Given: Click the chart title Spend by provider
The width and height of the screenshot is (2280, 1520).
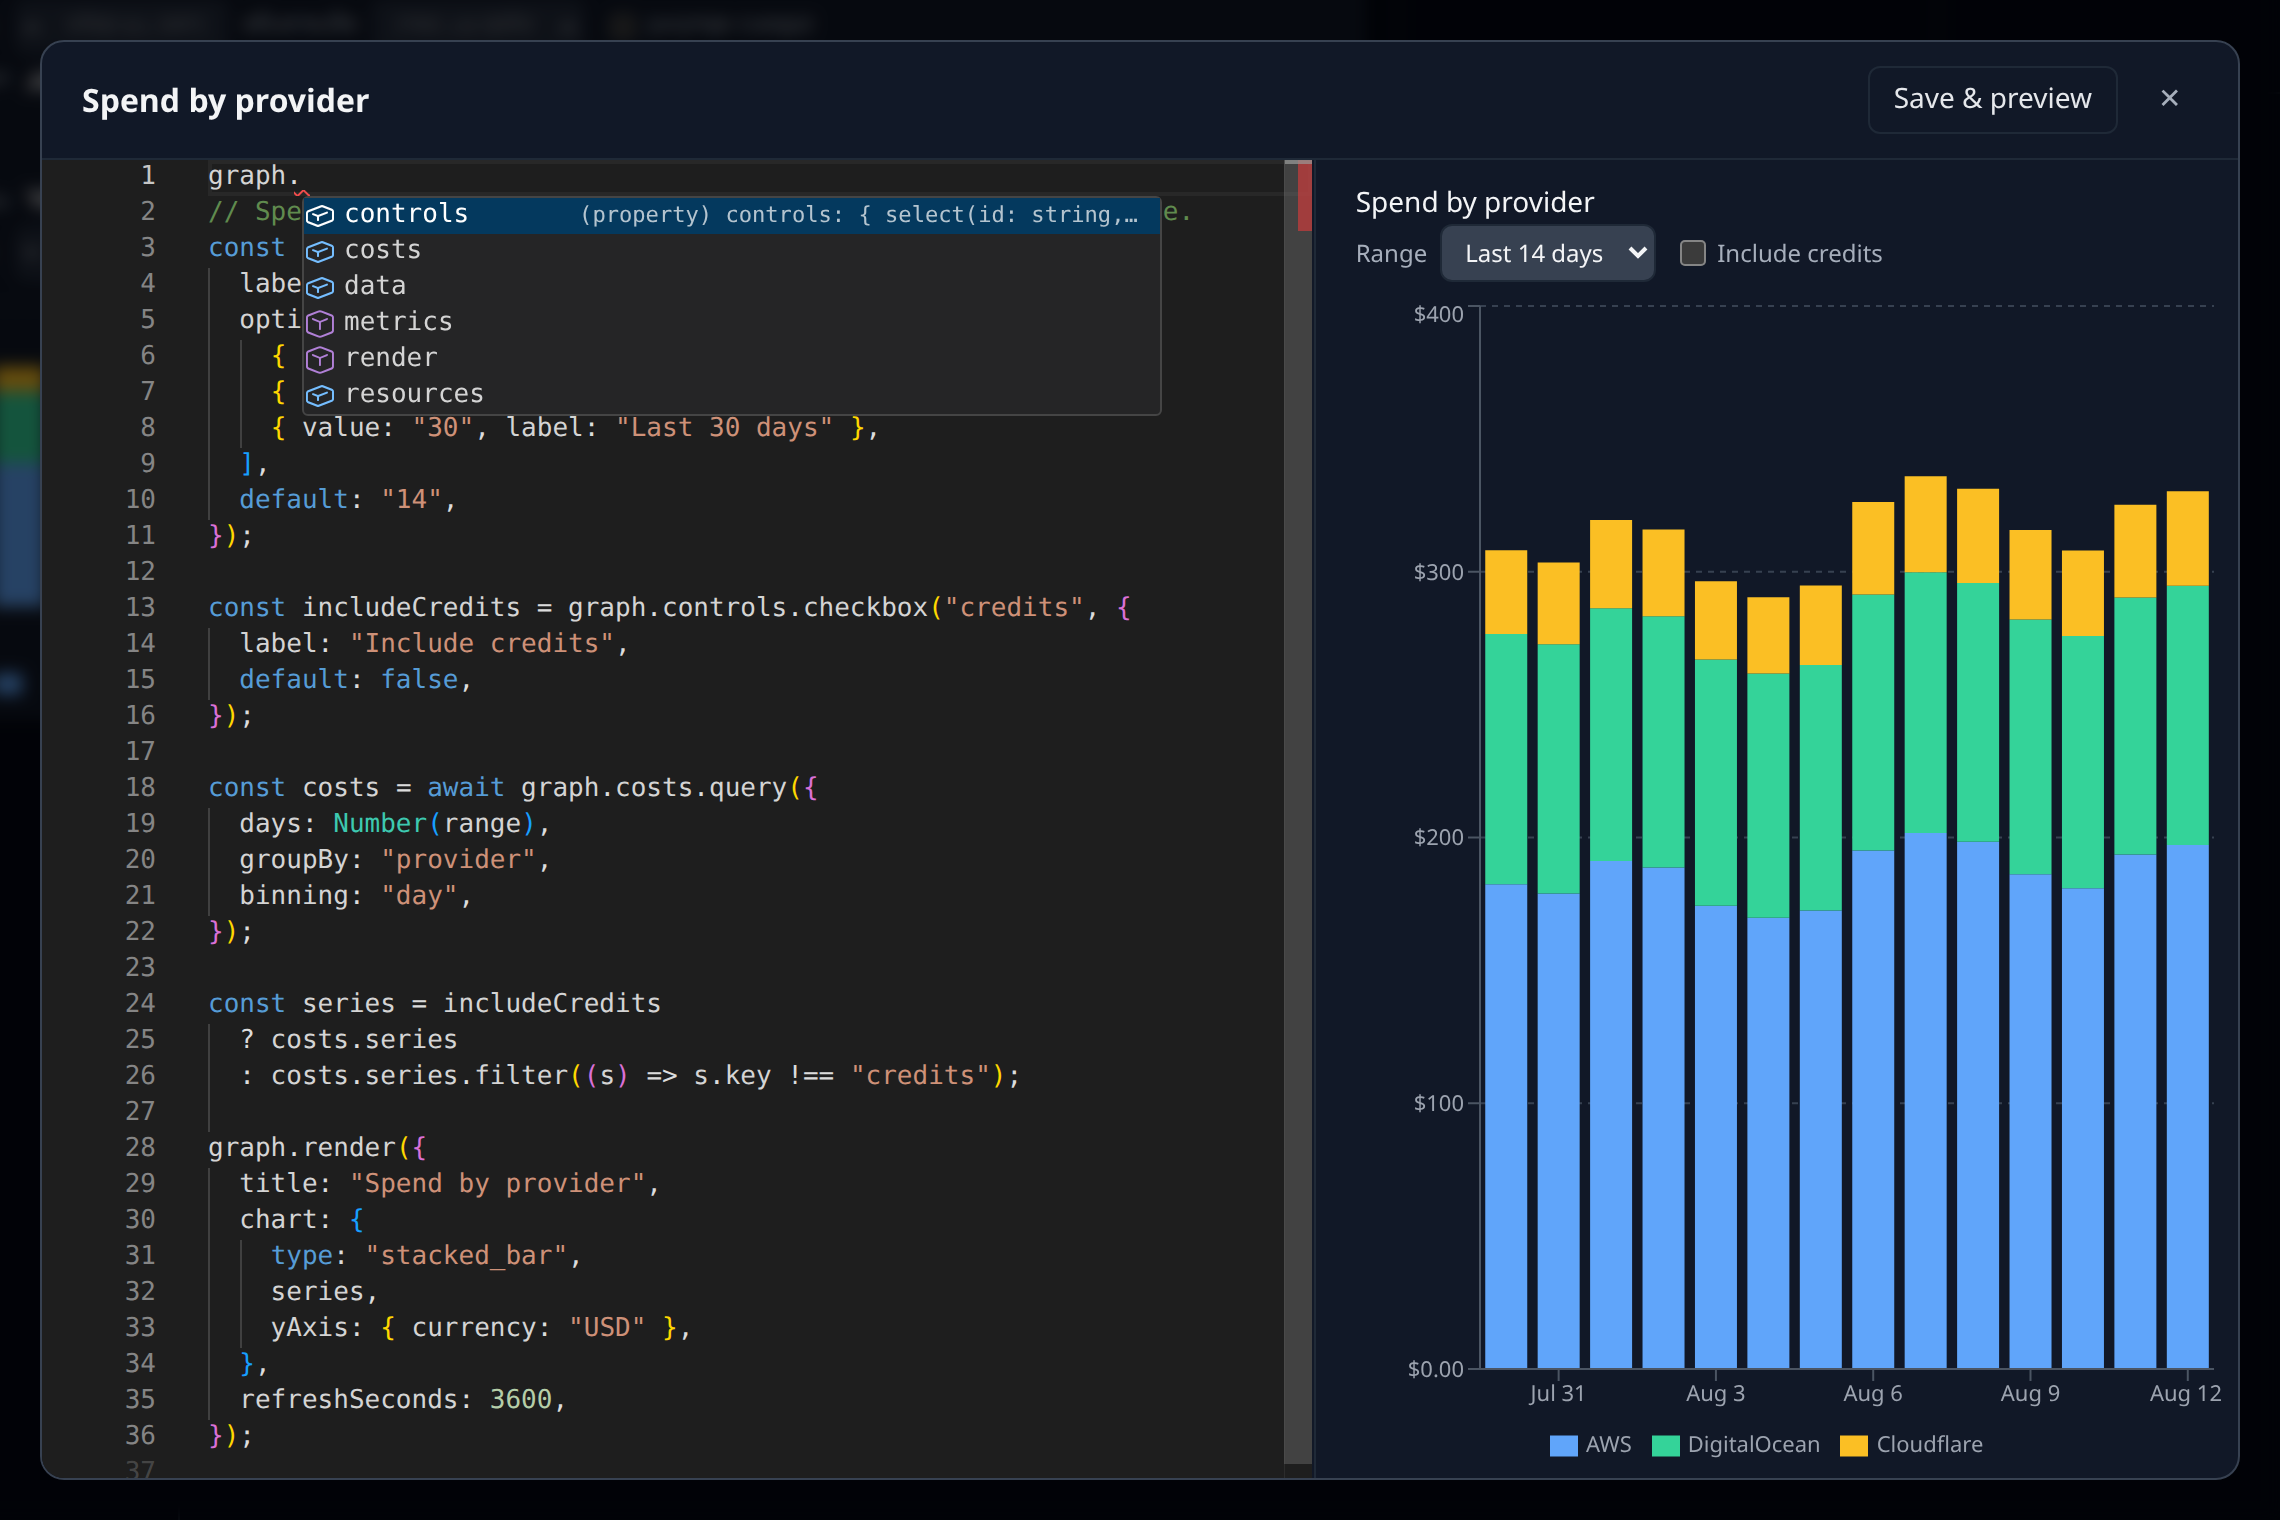Looking at the screenshot, I should tap(1474, 202).
